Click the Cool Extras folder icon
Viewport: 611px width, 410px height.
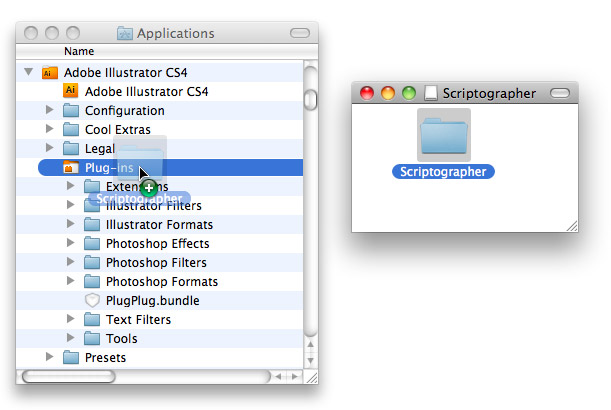coord(71,129)
